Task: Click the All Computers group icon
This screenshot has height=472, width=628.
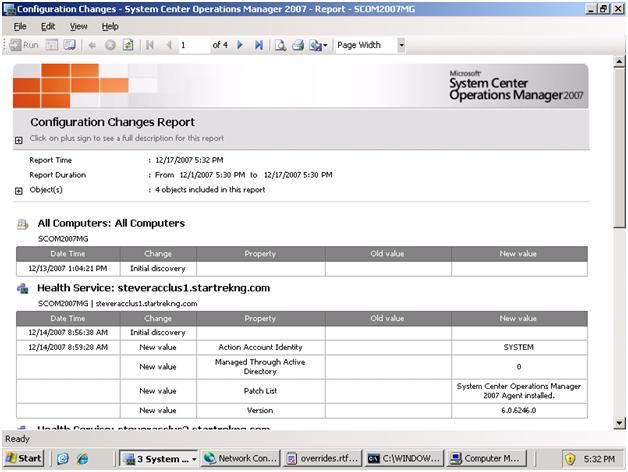Action: [22, 224]
